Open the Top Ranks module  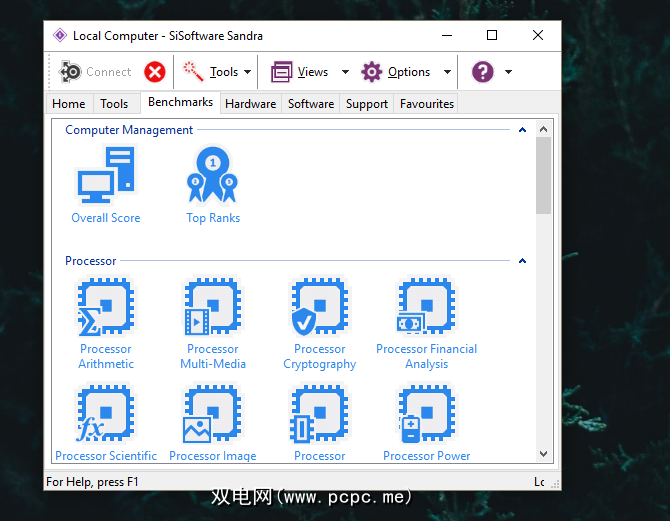point(213,185)
